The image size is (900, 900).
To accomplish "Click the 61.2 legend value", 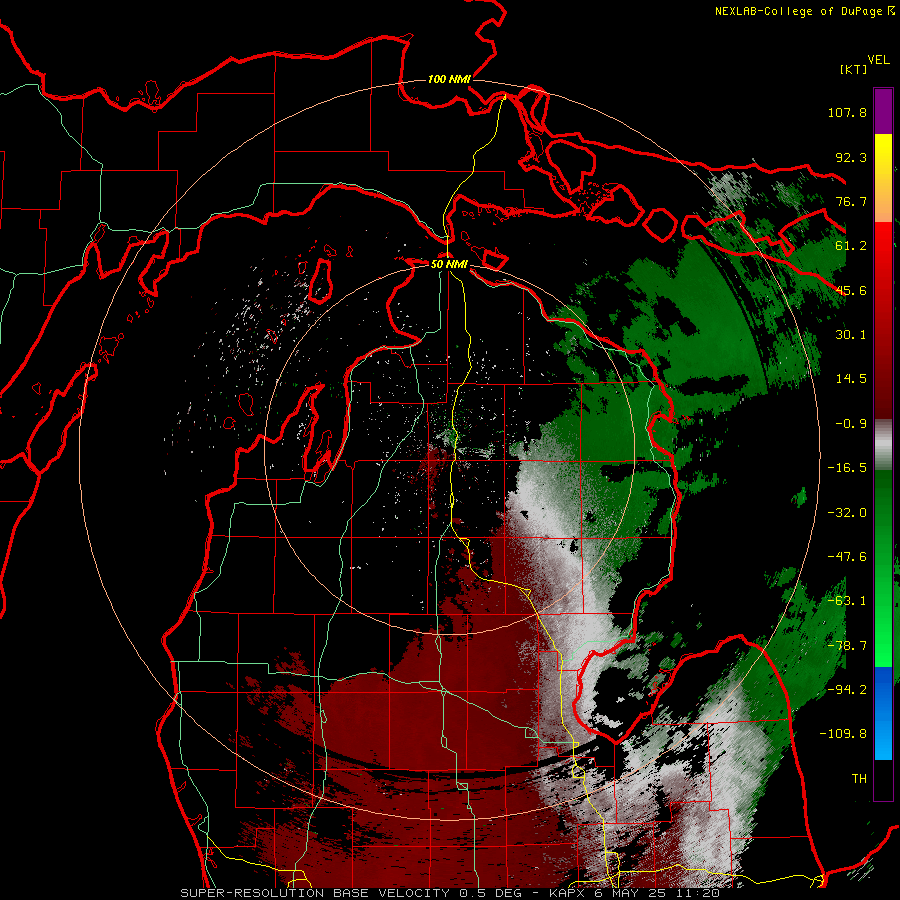I will pos(851,246).
